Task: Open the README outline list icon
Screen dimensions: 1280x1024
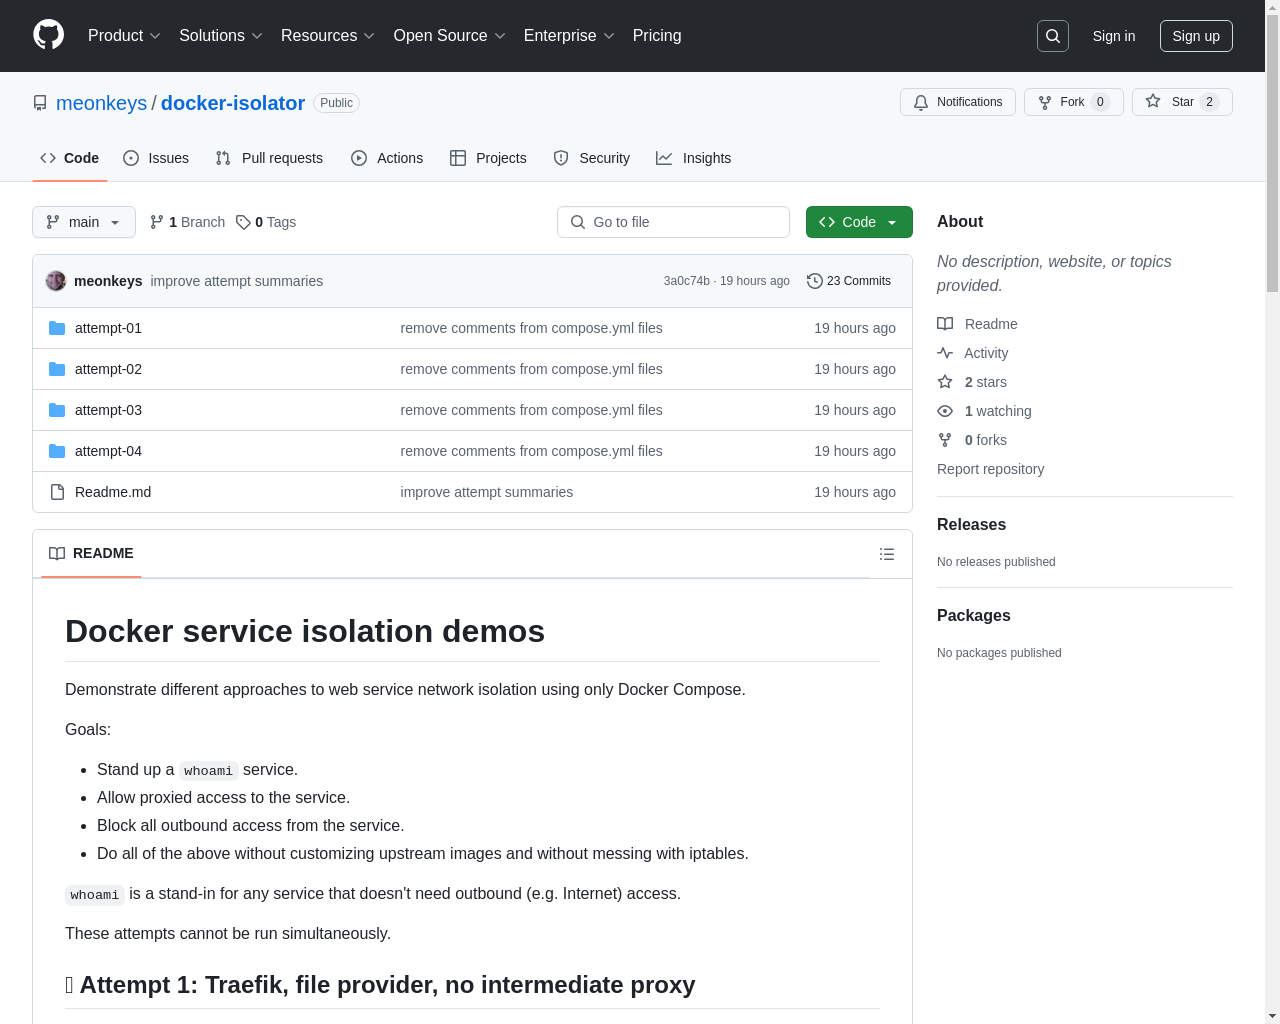Action: [x=887, y=554]
